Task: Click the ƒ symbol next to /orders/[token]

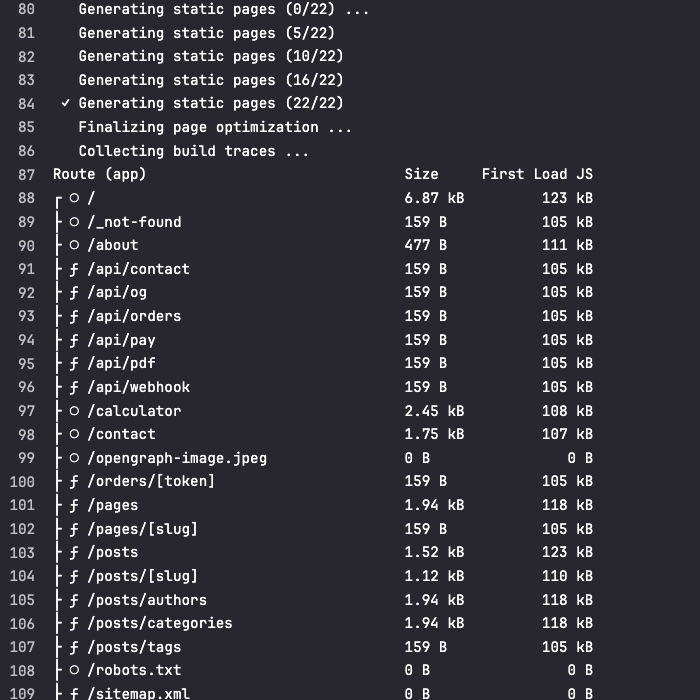Action: 74,481
